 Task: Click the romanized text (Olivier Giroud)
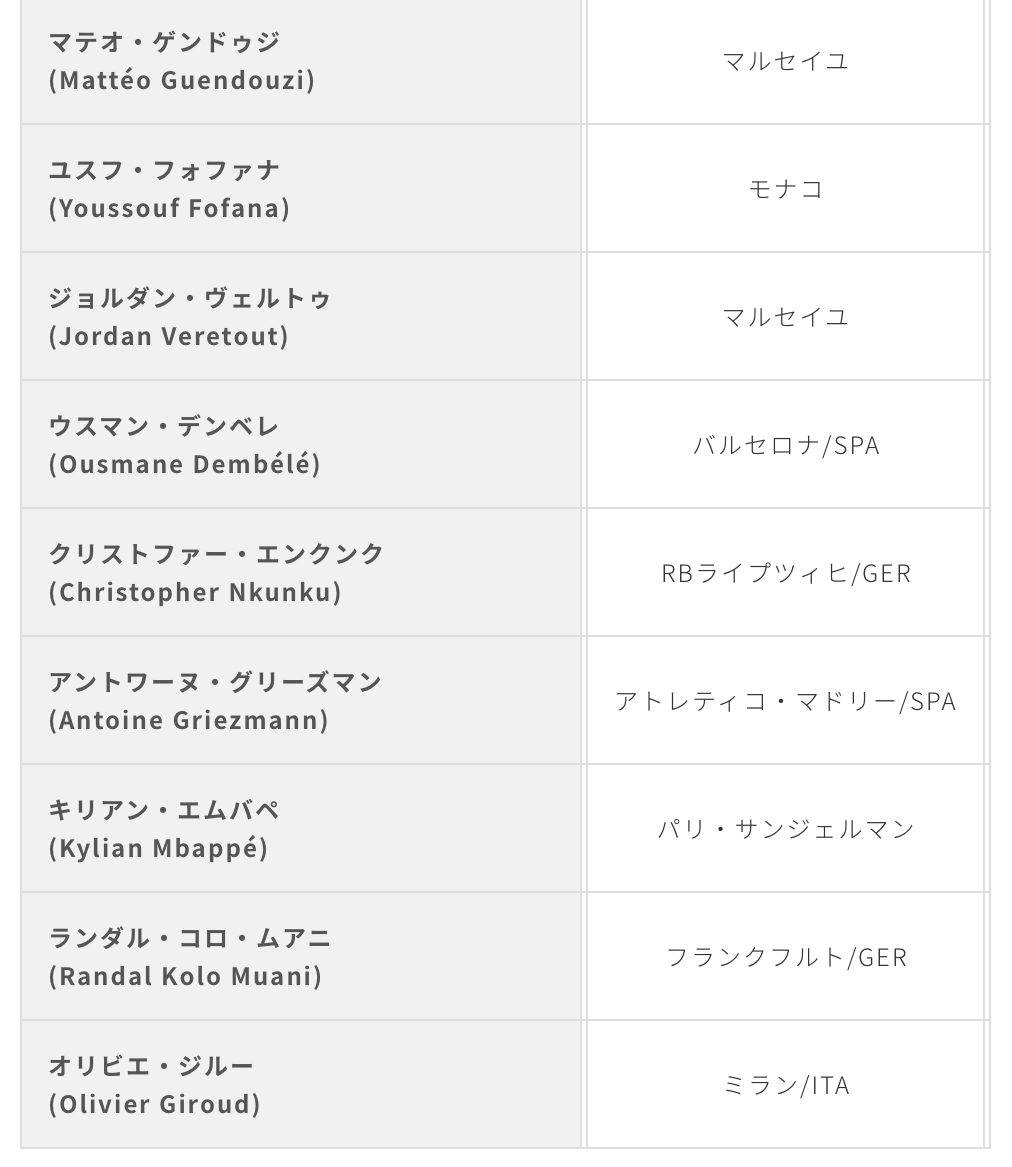pyautogui.click(x=154, y=1105)
